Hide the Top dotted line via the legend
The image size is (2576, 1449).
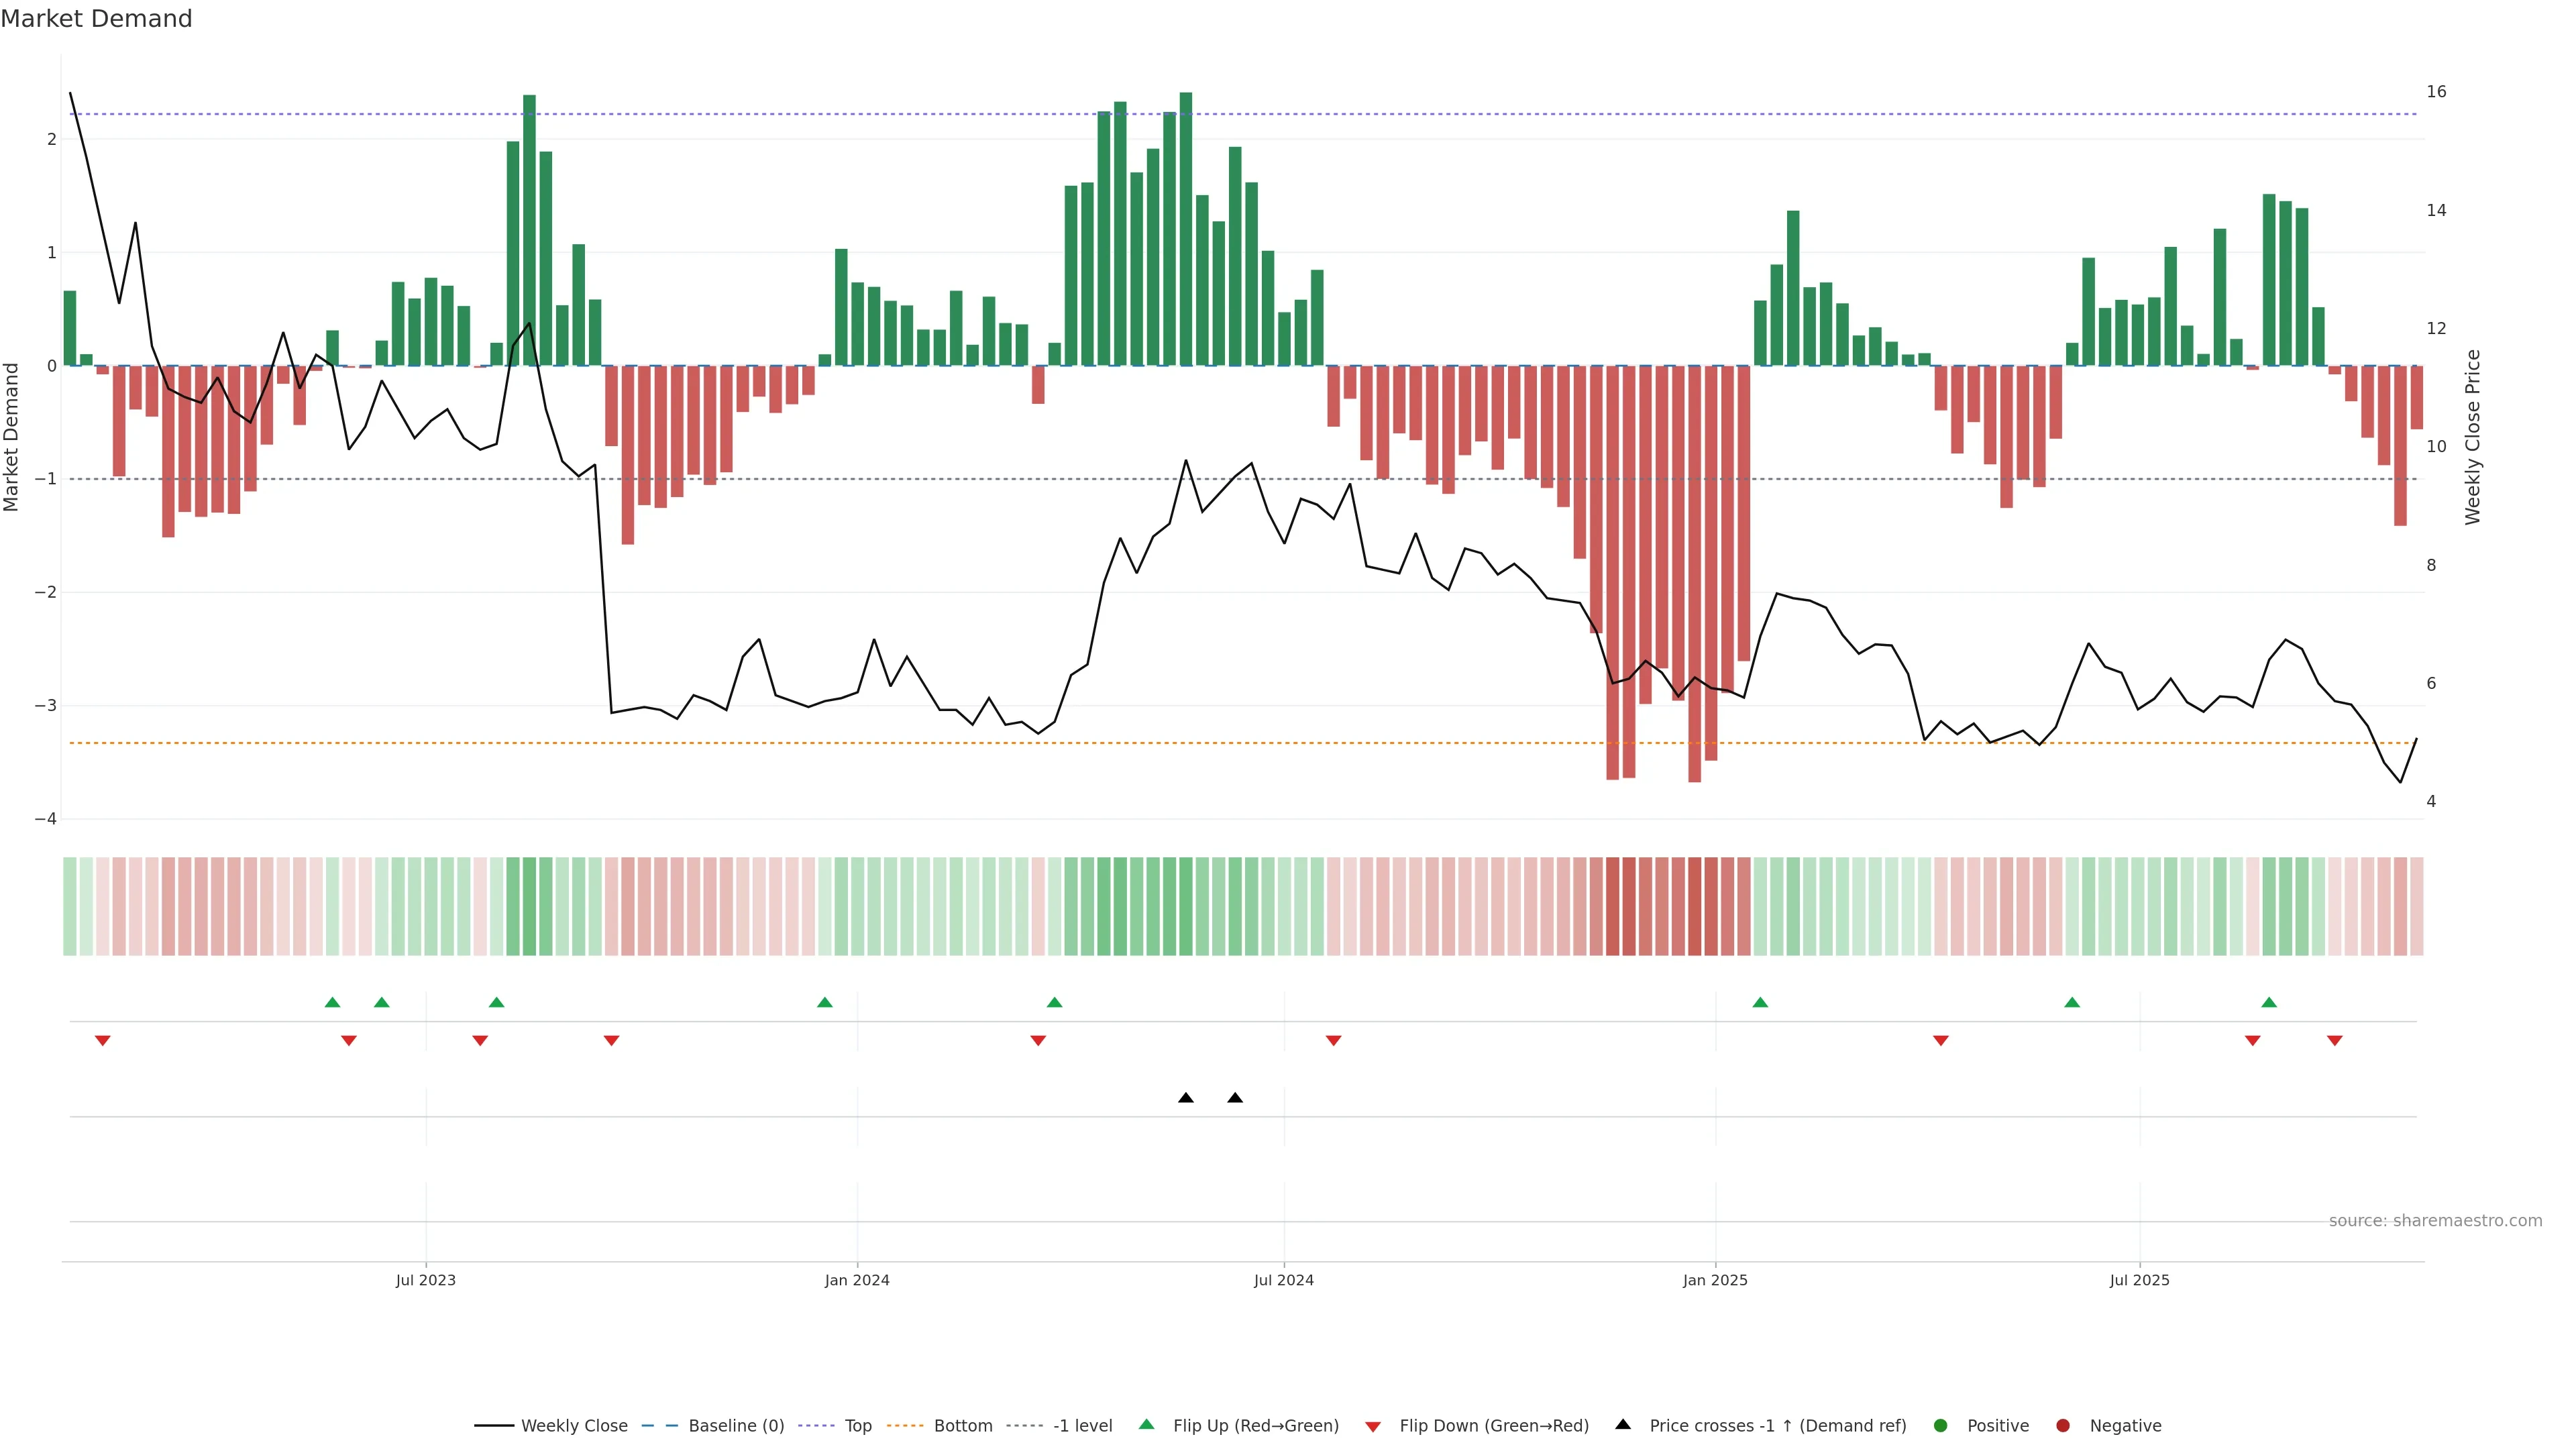click(x=857, y=1425)
